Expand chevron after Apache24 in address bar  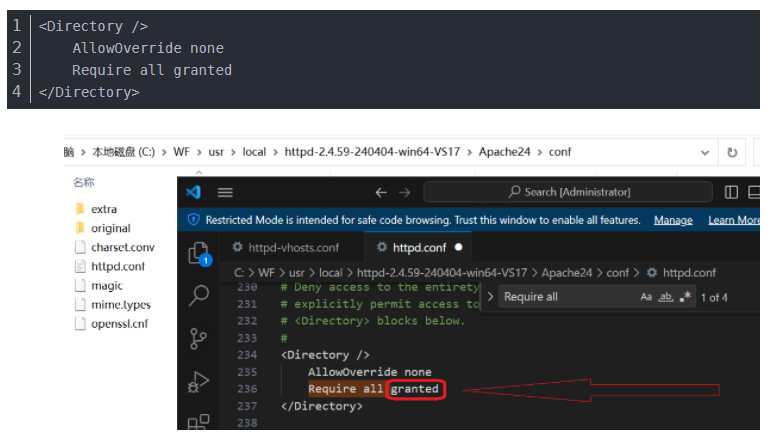coord(540,153)
